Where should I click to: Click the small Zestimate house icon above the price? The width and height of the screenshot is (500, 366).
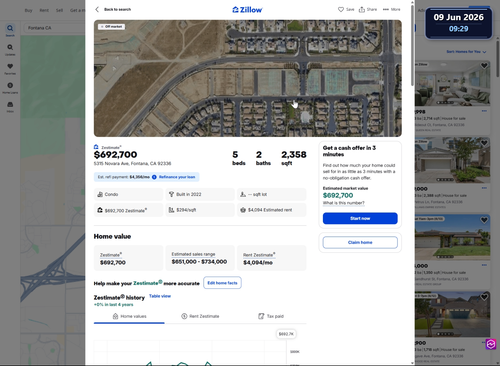point(96,147)
